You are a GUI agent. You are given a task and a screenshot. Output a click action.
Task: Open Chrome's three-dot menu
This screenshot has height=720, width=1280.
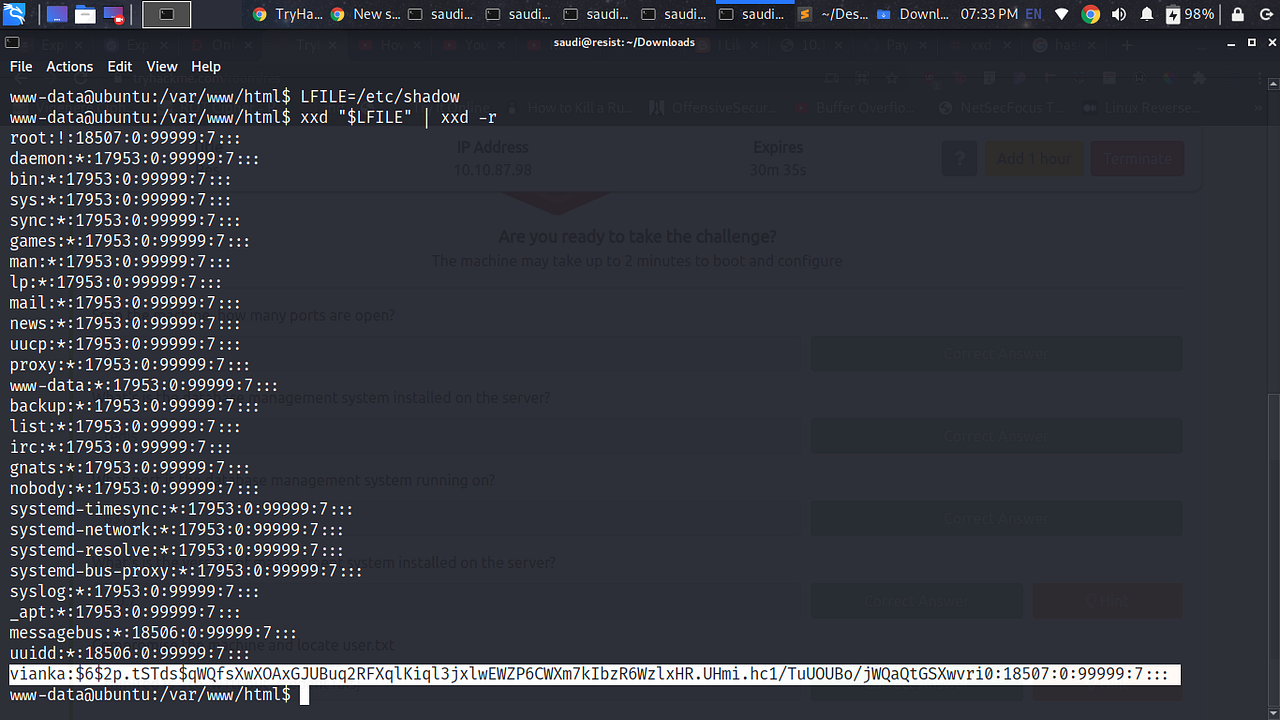tap(1259, 78)
